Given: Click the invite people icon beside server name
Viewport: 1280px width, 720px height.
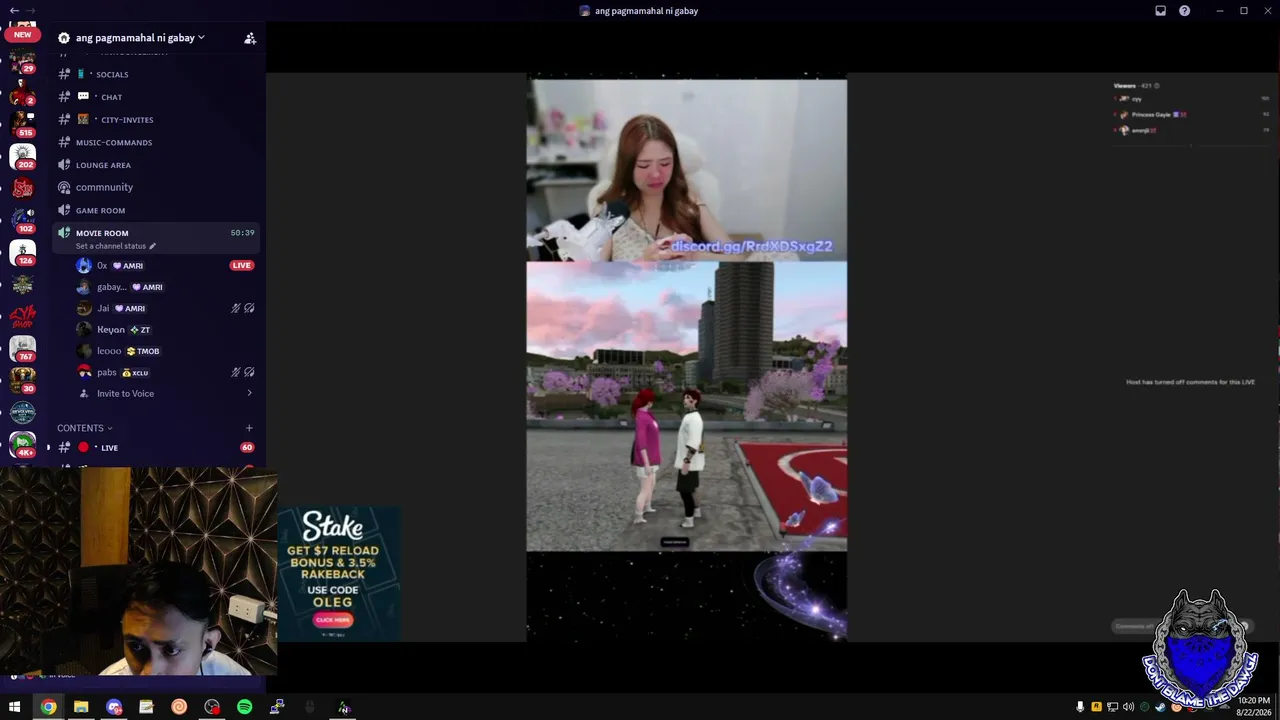Looking at the screenshot, I should coord(250,38).
